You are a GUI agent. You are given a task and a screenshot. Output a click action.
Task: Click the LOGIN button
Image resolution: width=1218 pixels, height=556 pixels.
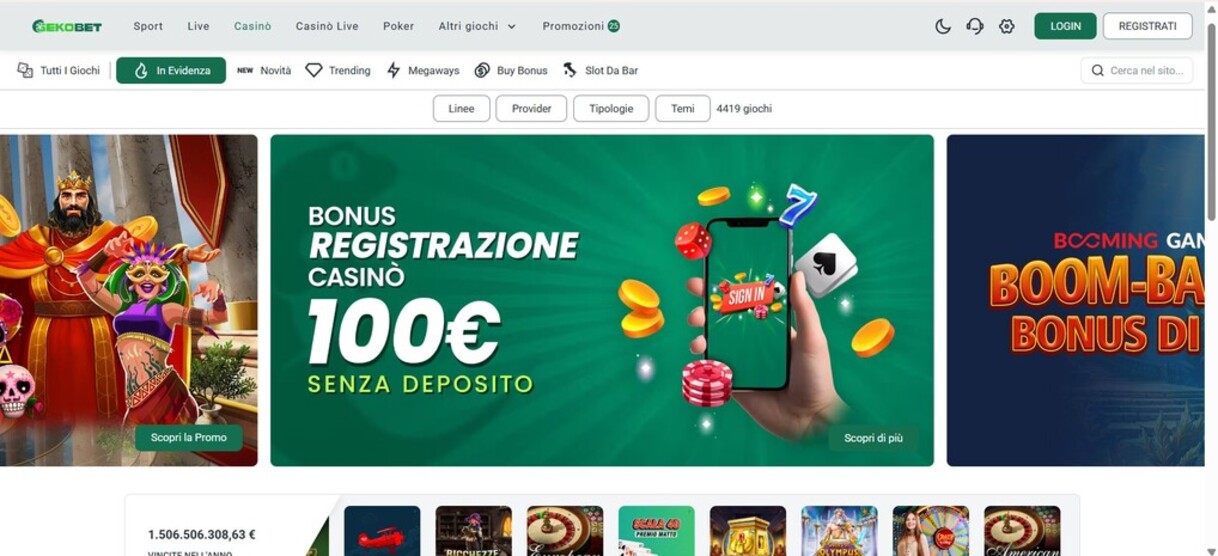(1065, 26)
